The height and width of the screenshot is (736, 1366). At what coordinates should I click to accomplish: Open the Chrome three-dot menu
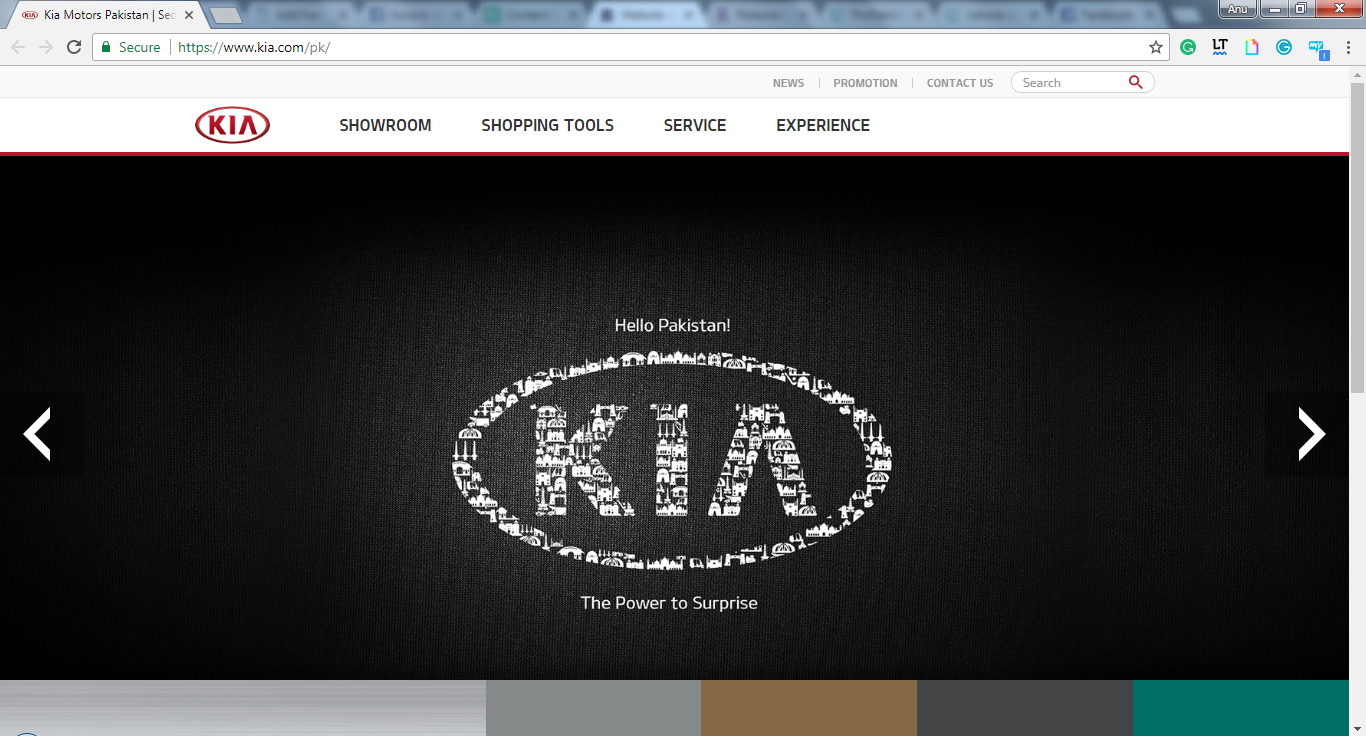click(1349, 47)
